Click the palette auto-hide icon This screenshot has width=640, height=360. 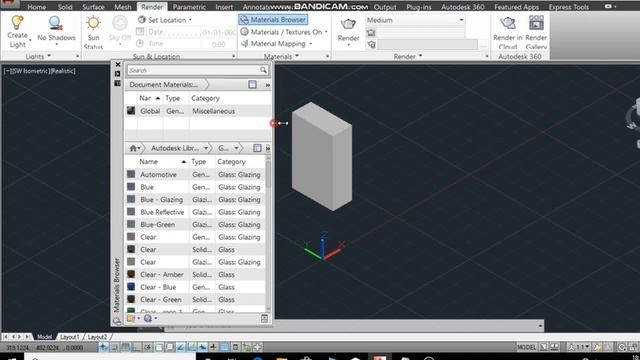[118, 74]
